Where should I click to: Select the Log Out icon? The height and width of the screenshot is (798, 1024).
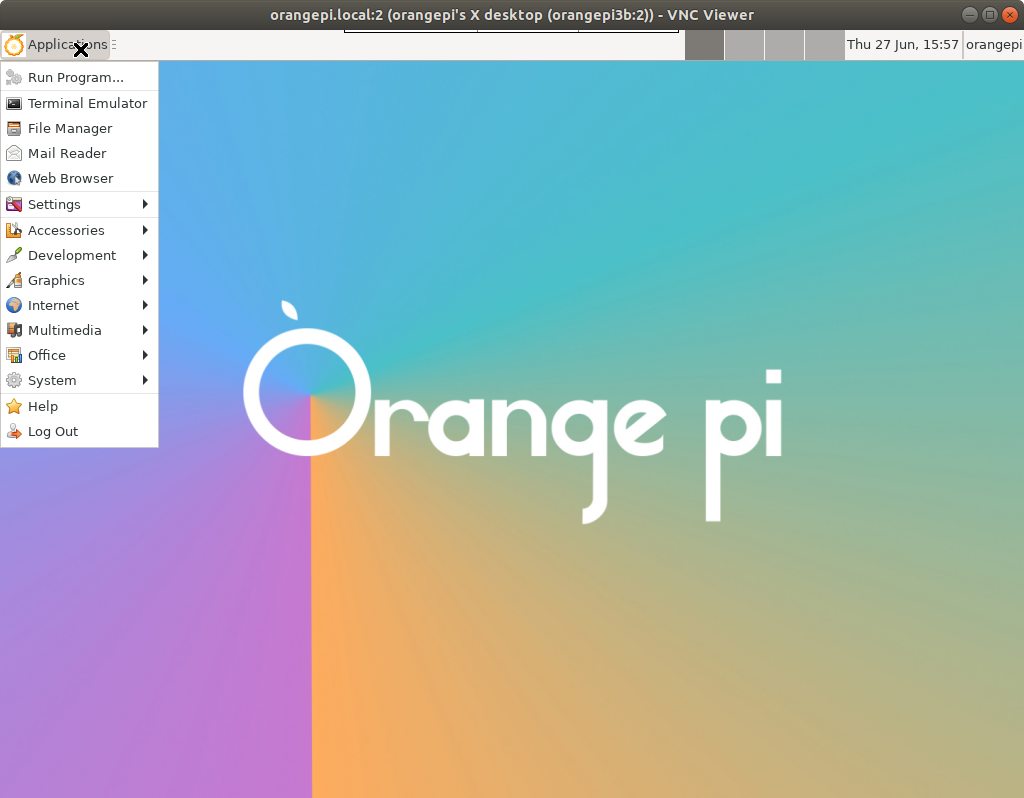[14, 432]
